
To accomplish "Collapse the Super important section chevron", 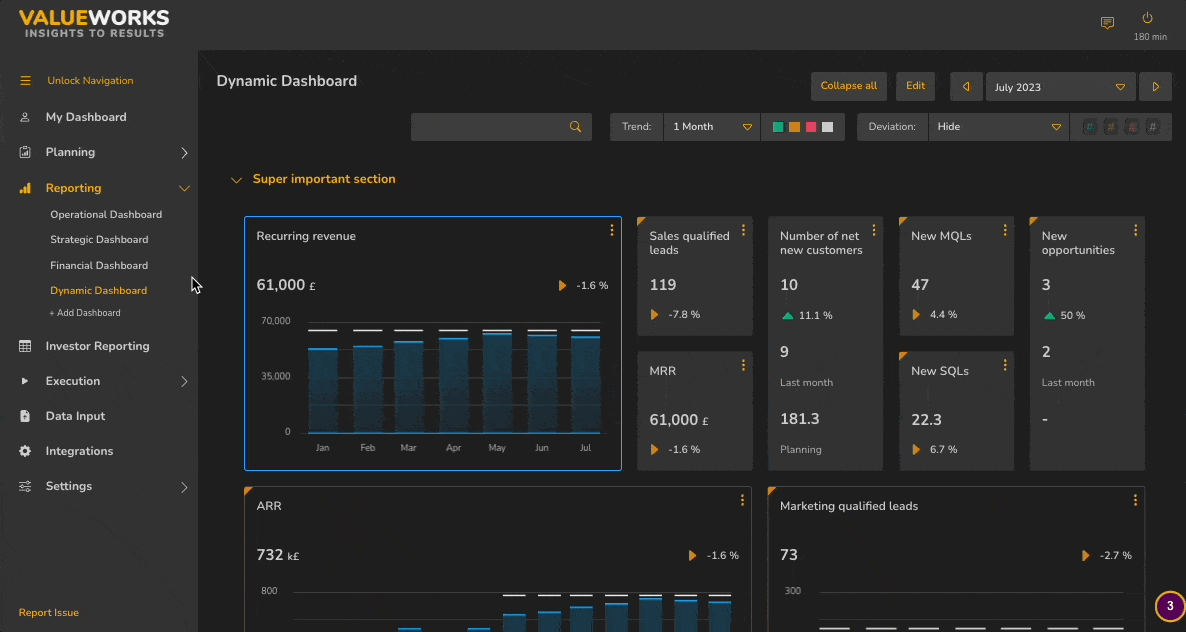I will pos(236,180).
